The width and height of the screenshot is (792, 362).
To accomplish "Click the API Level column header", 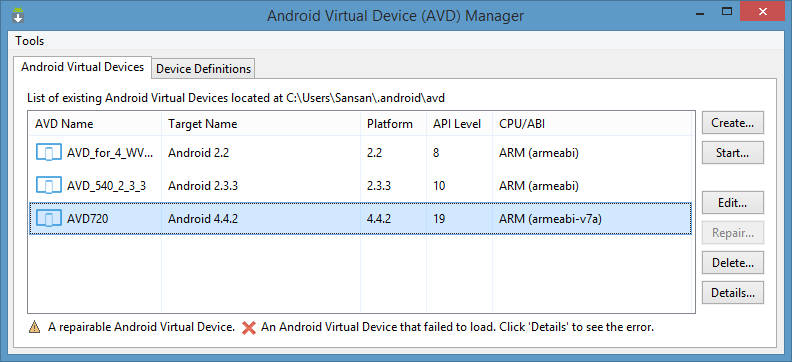I will point(459,124).
